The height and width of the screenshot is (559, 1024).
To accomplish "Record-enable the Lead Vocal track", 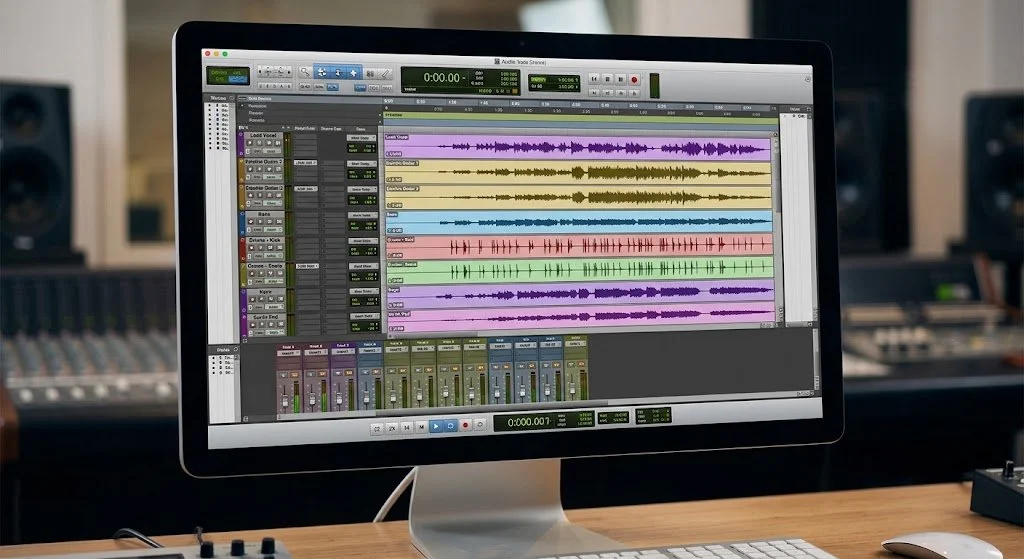I will pos(251,144).
